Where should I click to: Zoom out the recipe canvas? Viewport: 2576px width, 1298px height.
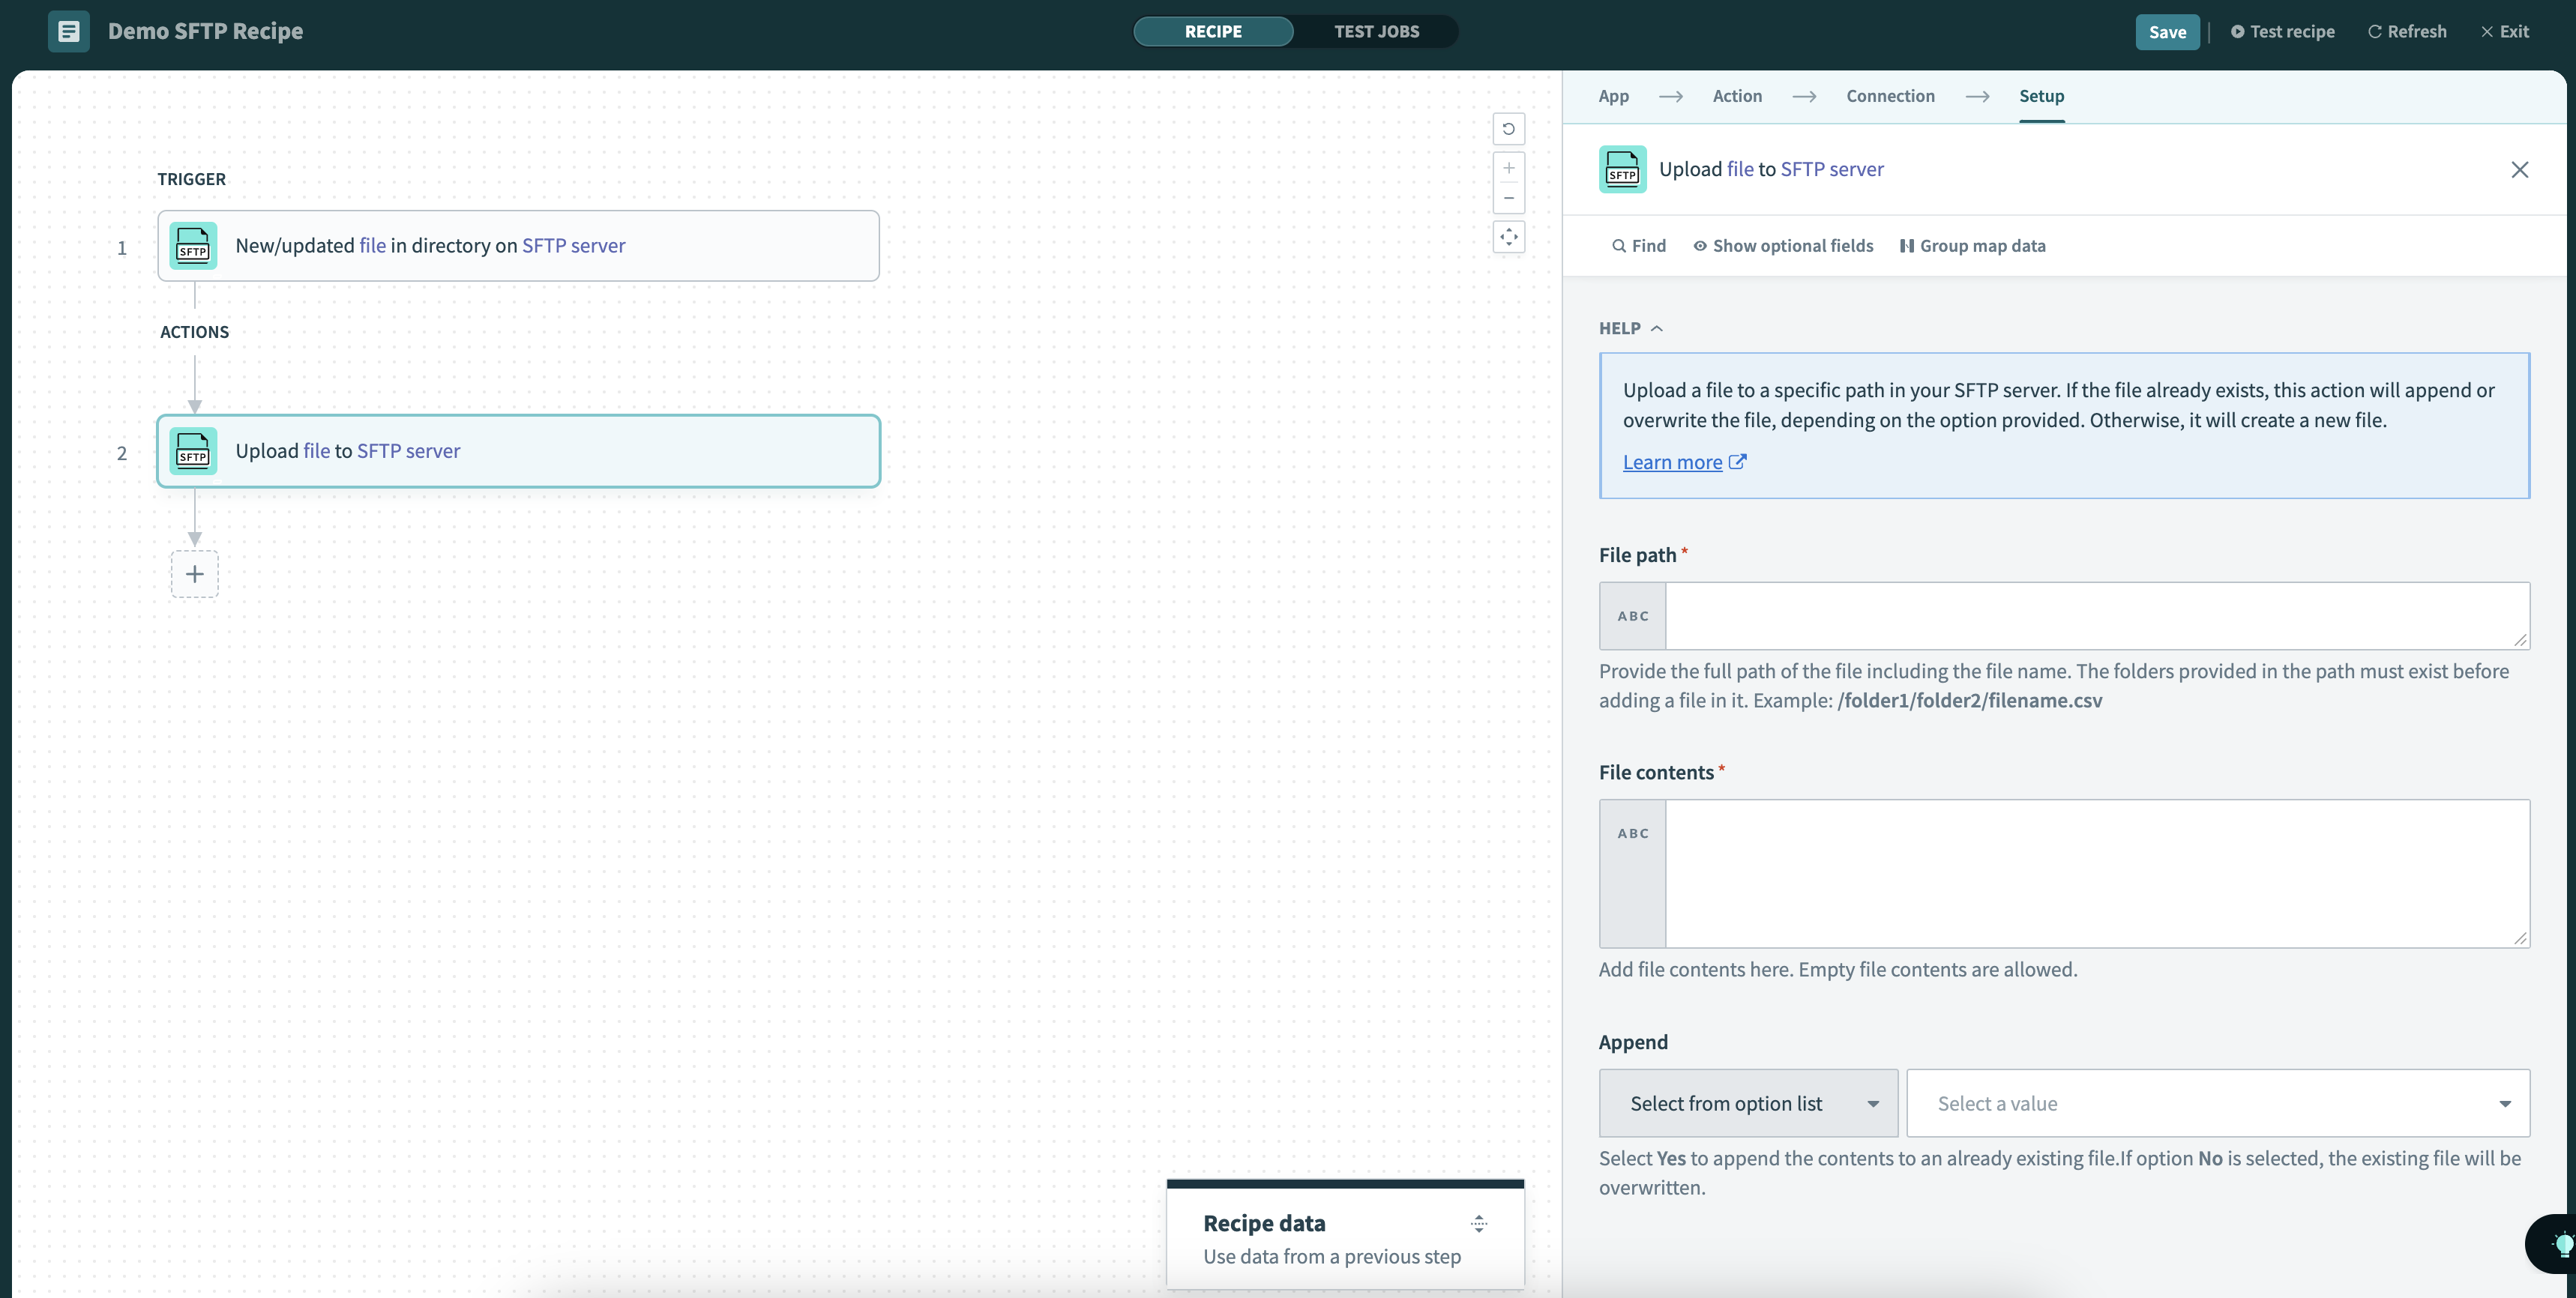[1508, 198]
